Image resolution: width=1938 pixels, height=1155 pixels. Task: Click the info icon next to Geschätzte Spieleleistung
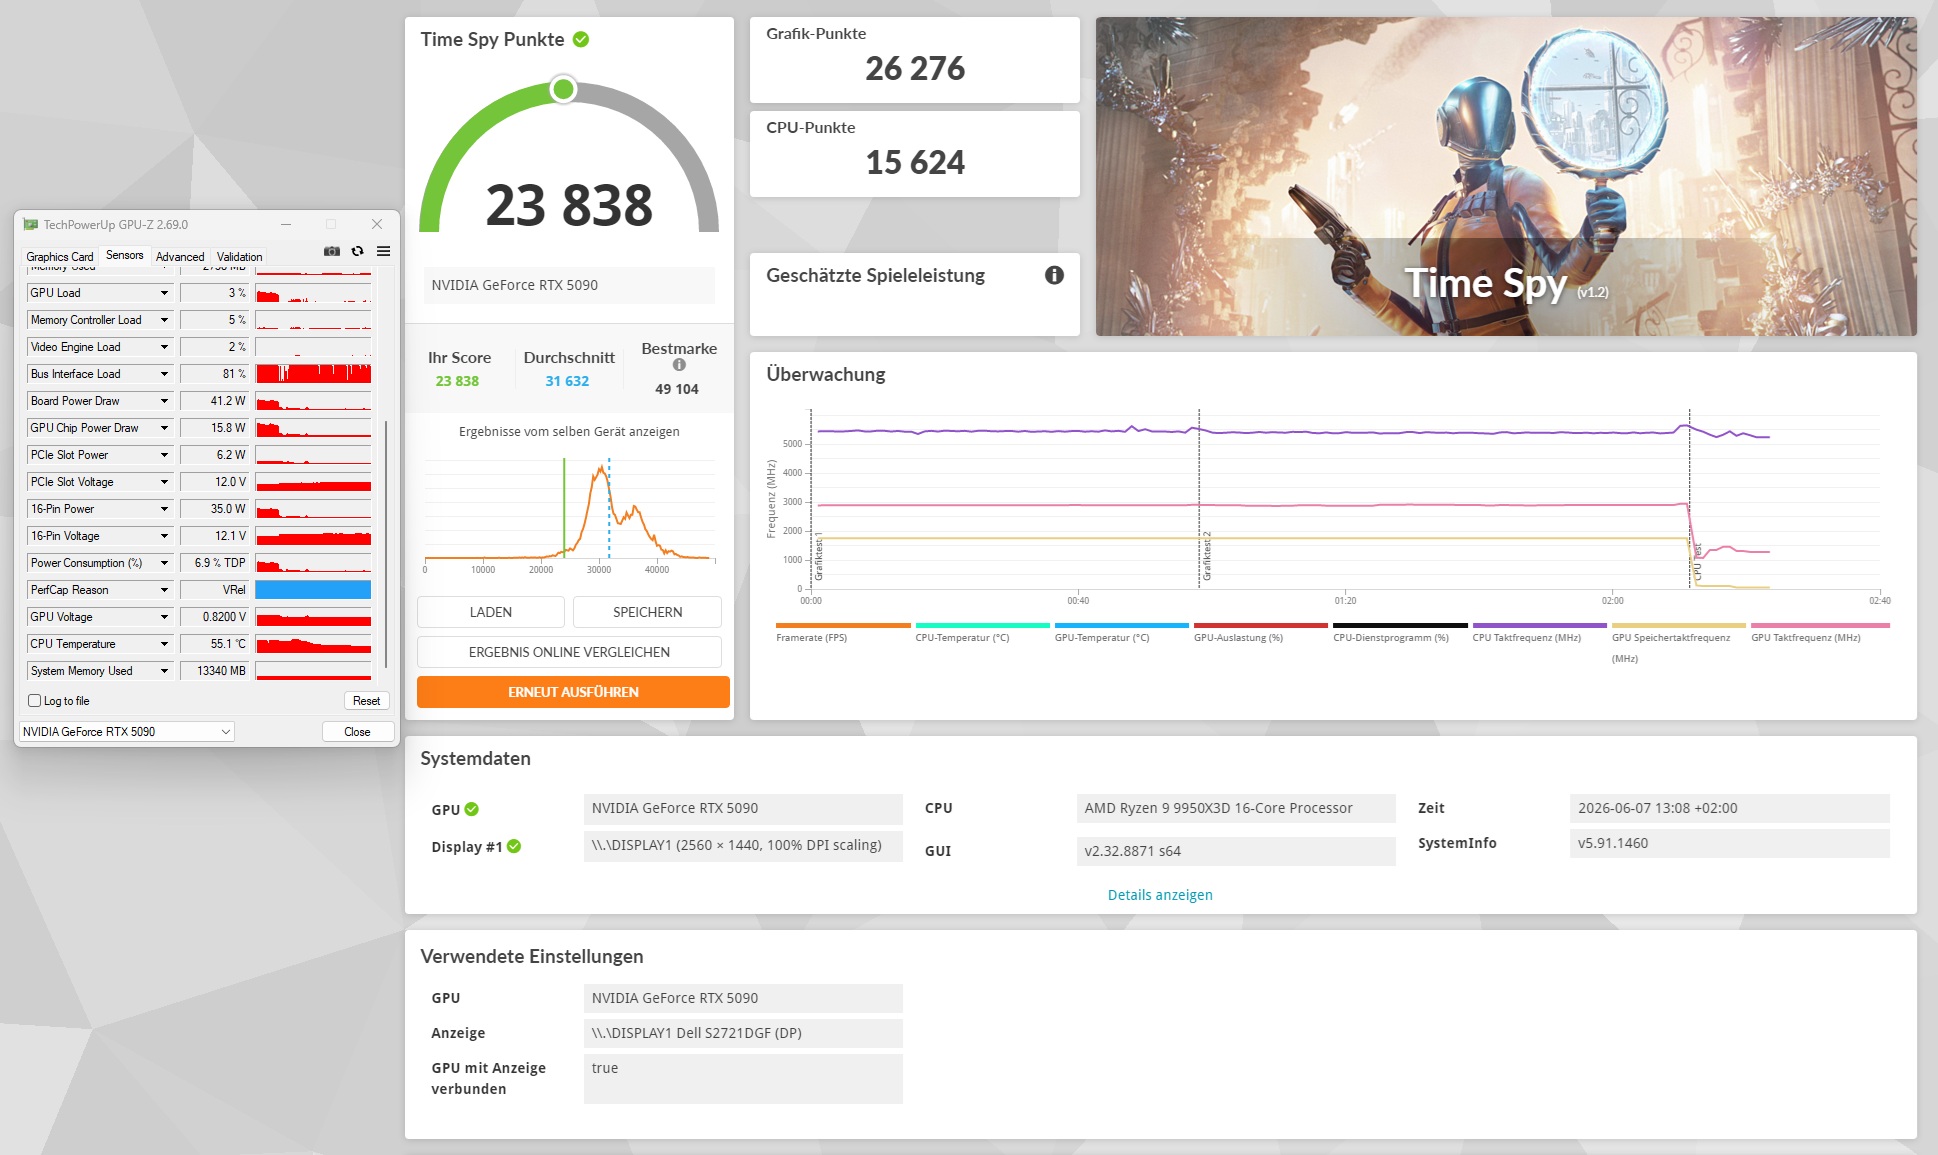(x=1054, y=275)
